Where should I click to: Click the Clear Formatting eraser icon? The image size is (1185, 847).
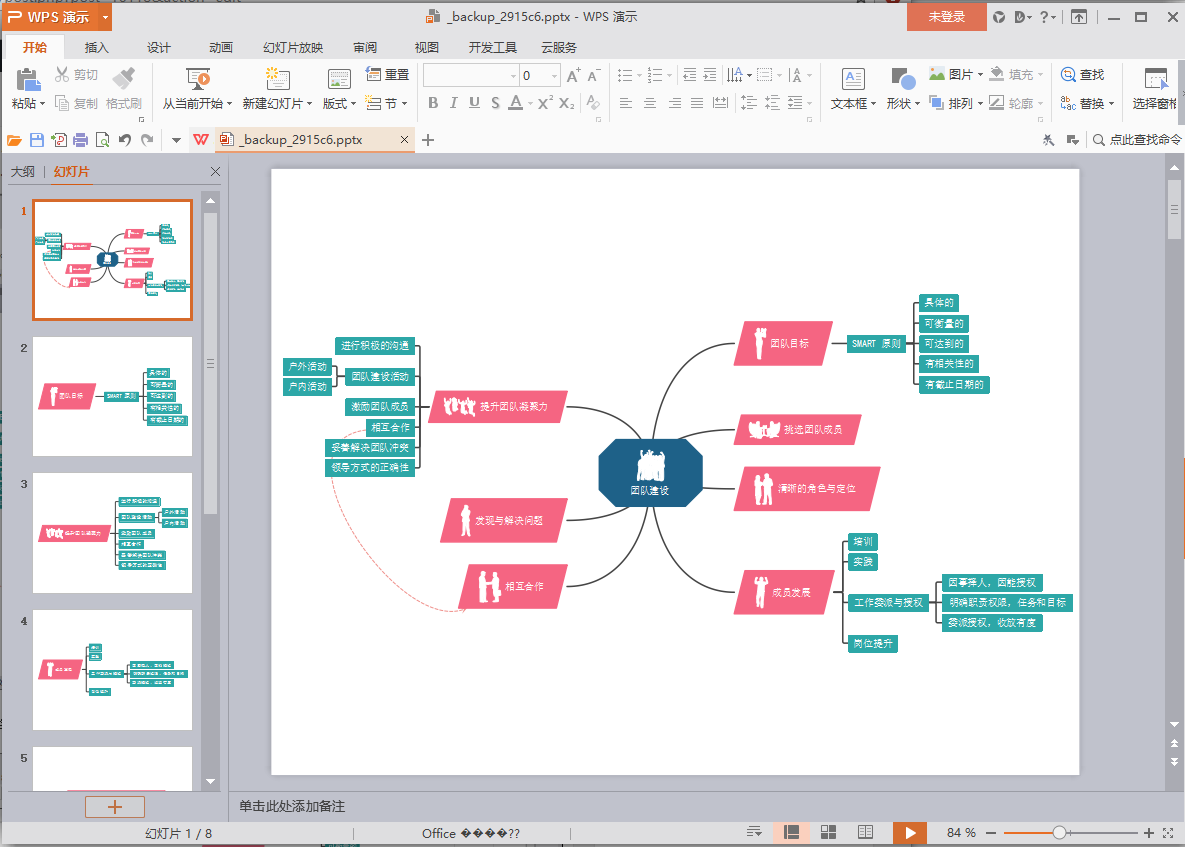(x=593, y=103)
